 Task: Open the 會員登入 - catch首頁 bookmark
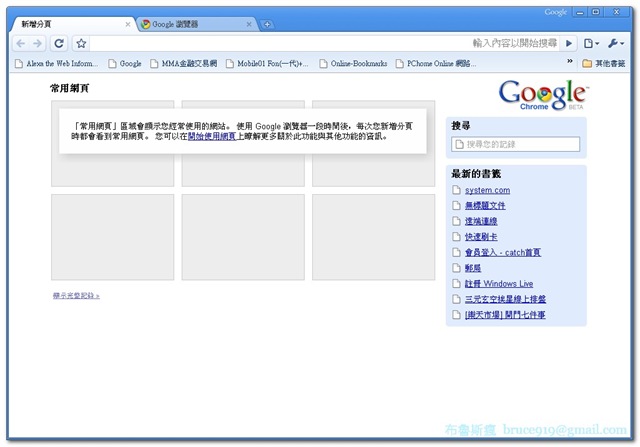[503, 252]
